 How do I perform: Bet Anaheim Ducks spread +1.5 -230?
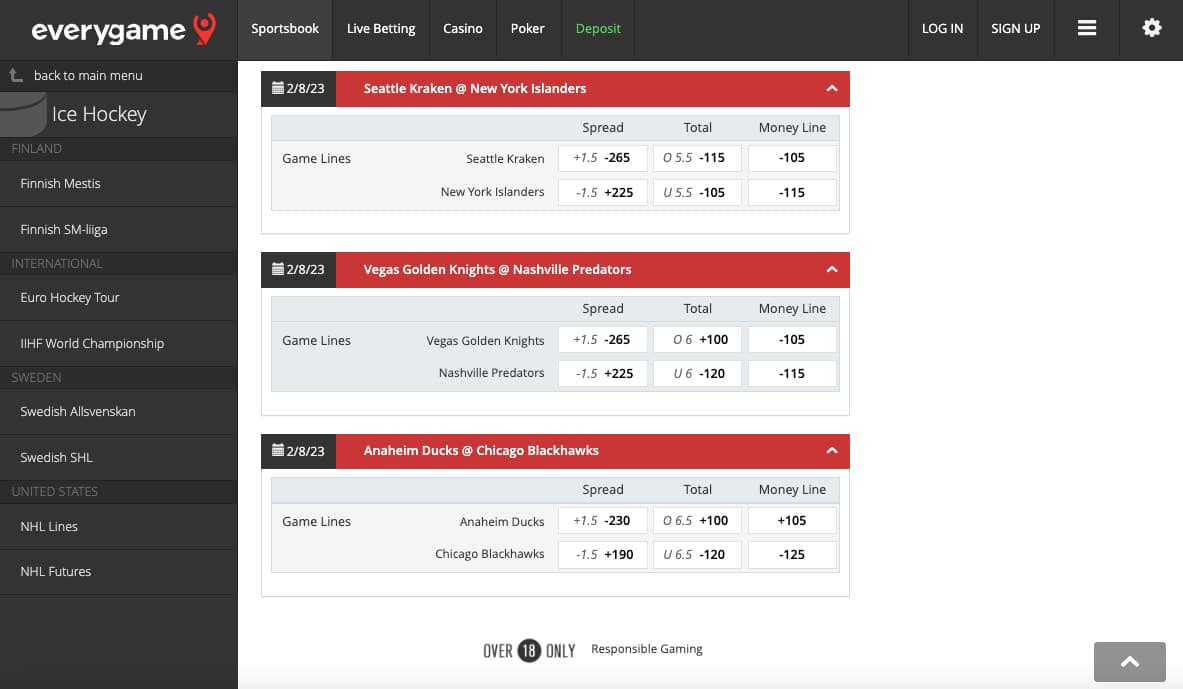coord(603,521)
